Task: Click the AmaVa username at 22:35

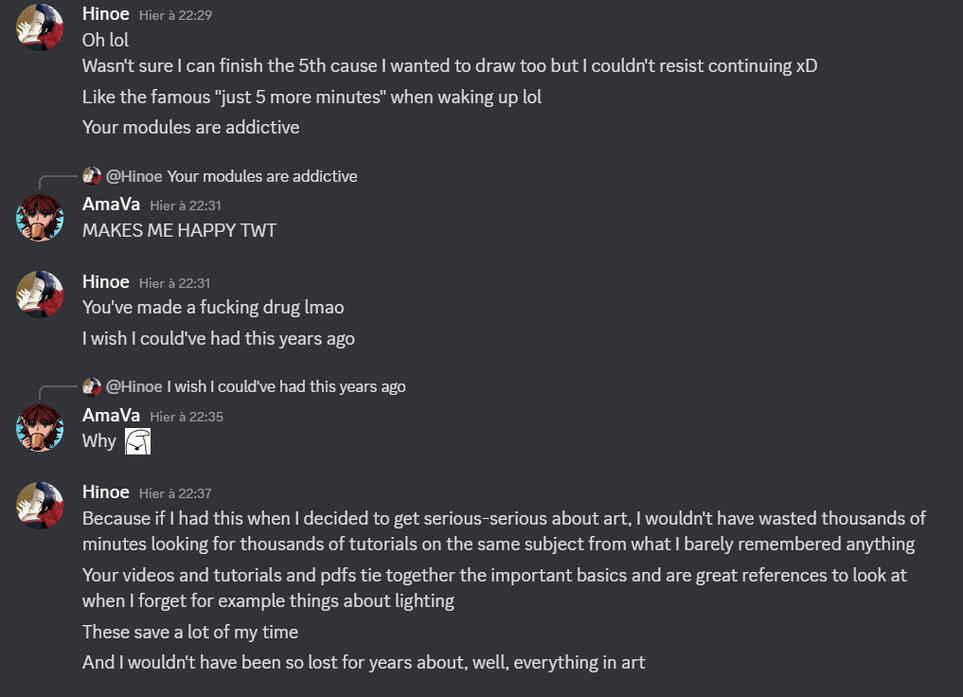Action: click(x=111, y=415)
